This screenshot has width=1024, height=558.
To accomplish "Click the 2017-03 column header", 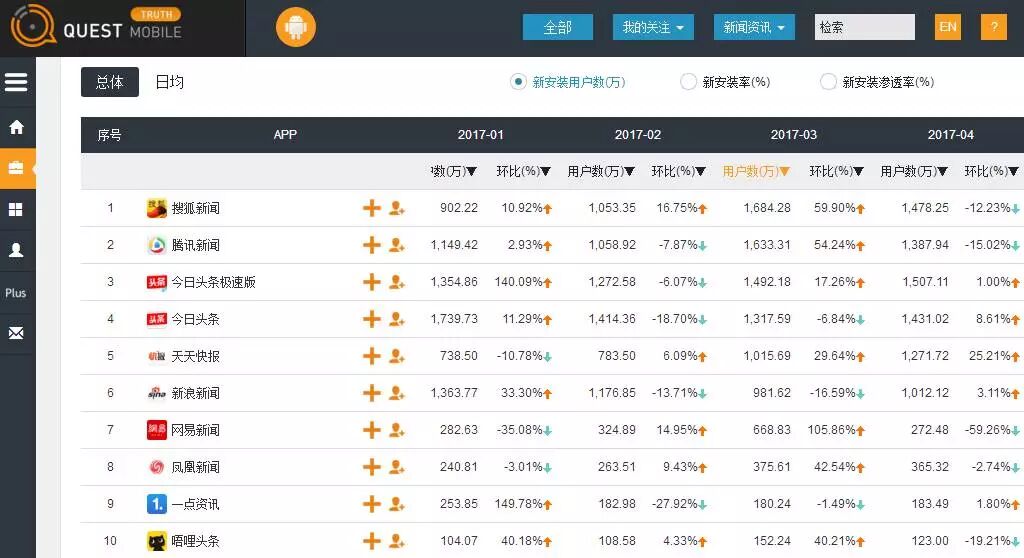I will 793,135.
